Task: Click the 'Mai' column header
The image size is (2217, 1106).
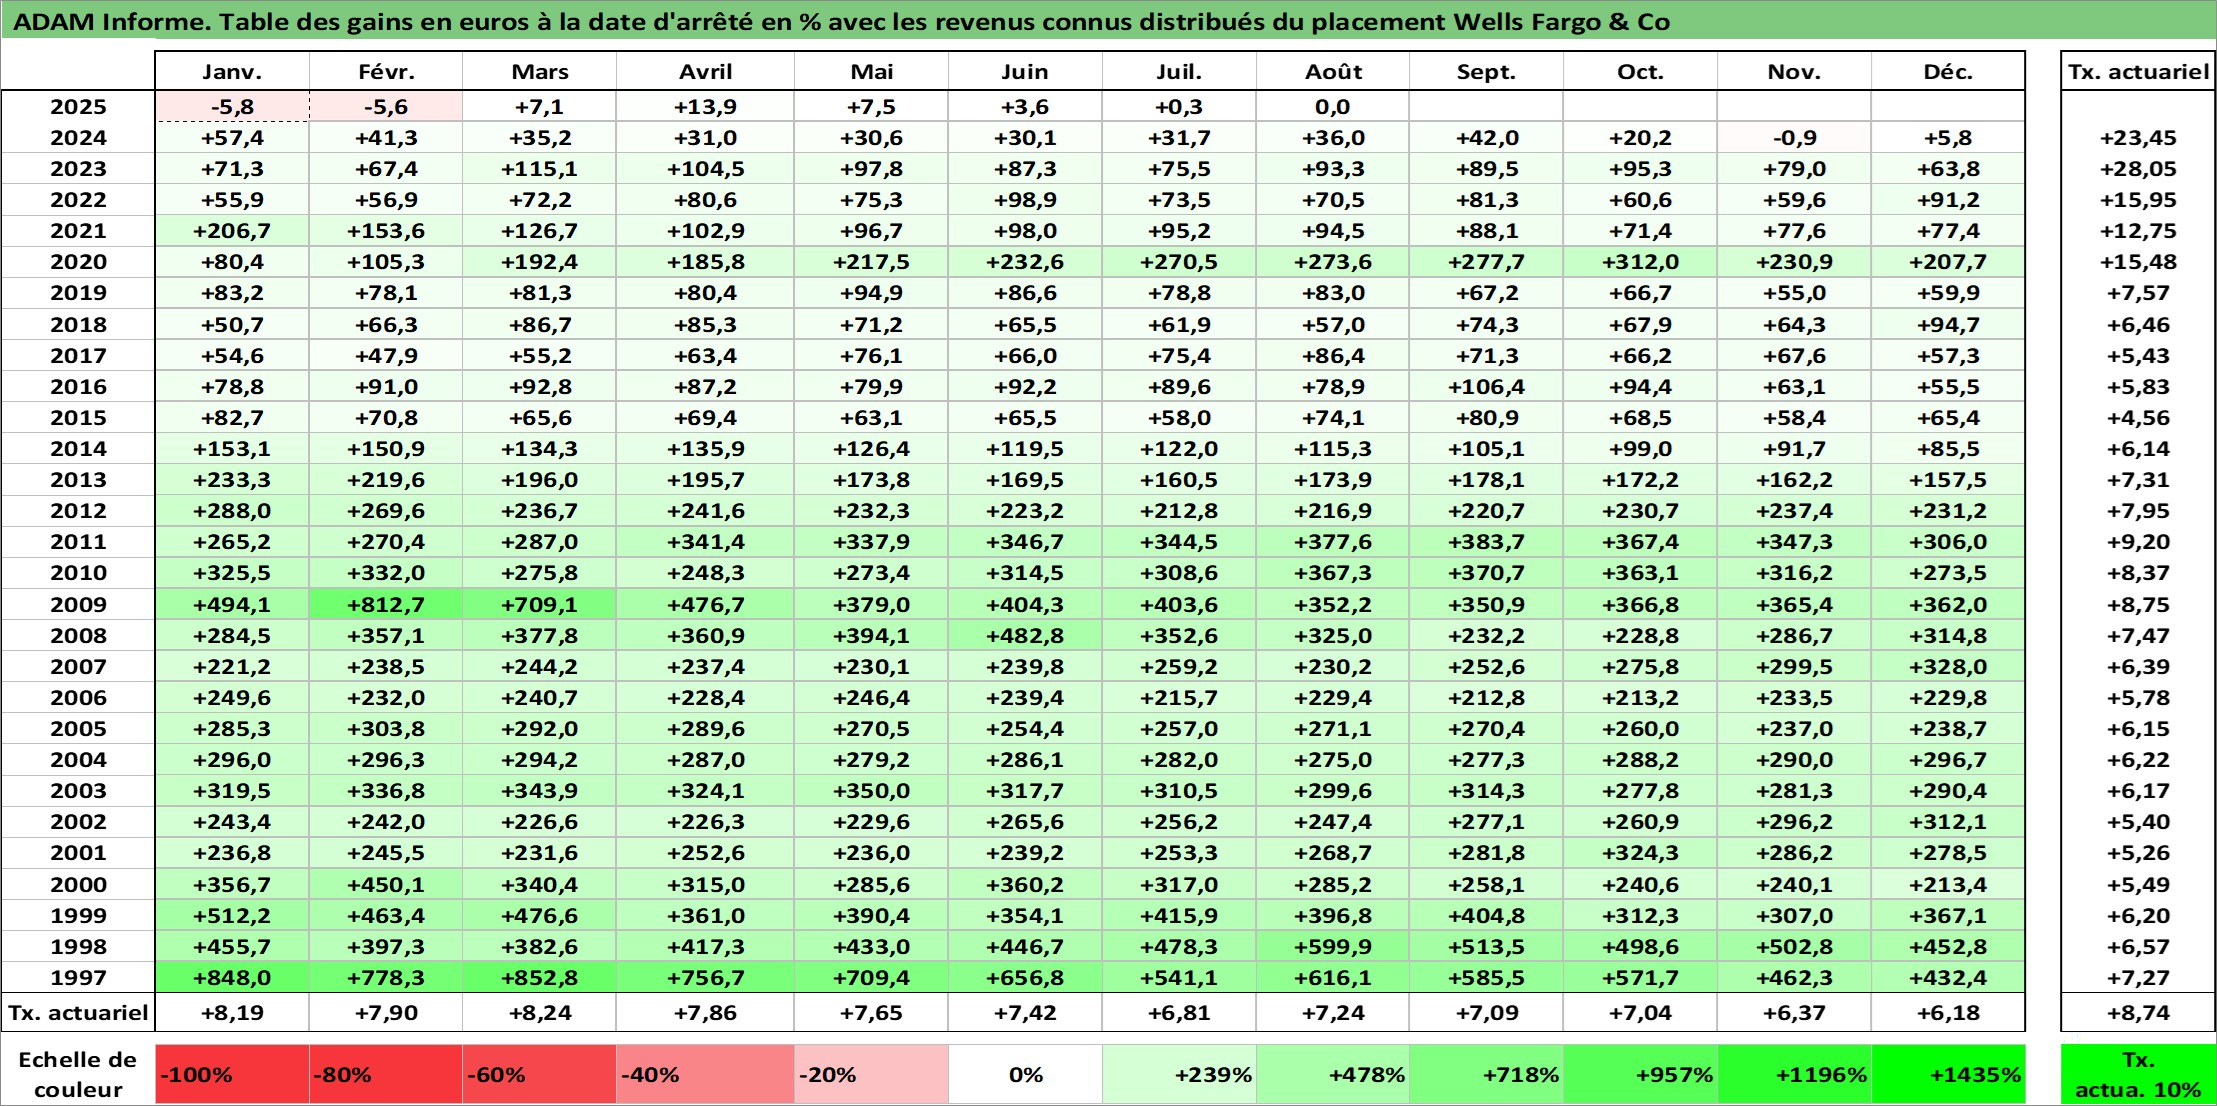Action: [871, 71]
